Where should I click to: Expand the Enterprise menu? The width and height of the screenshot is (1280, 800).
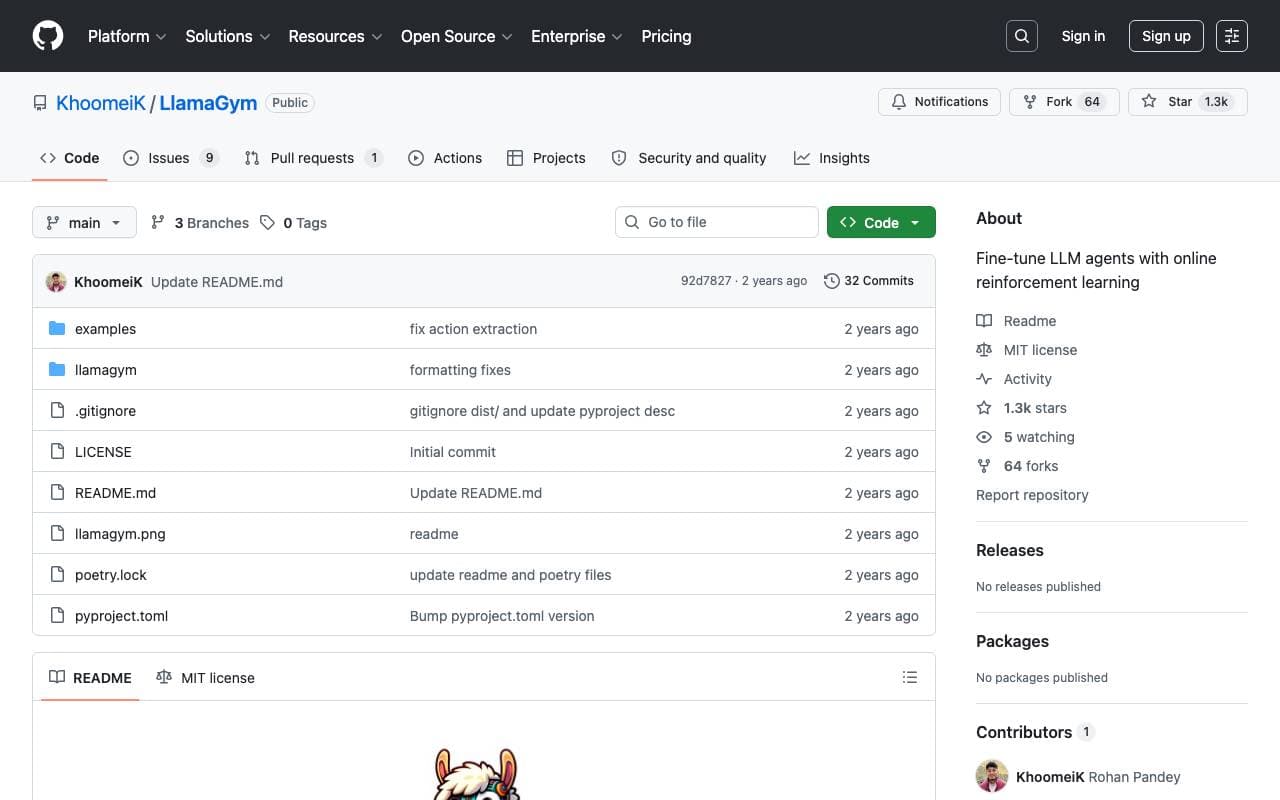pos(577,36)
